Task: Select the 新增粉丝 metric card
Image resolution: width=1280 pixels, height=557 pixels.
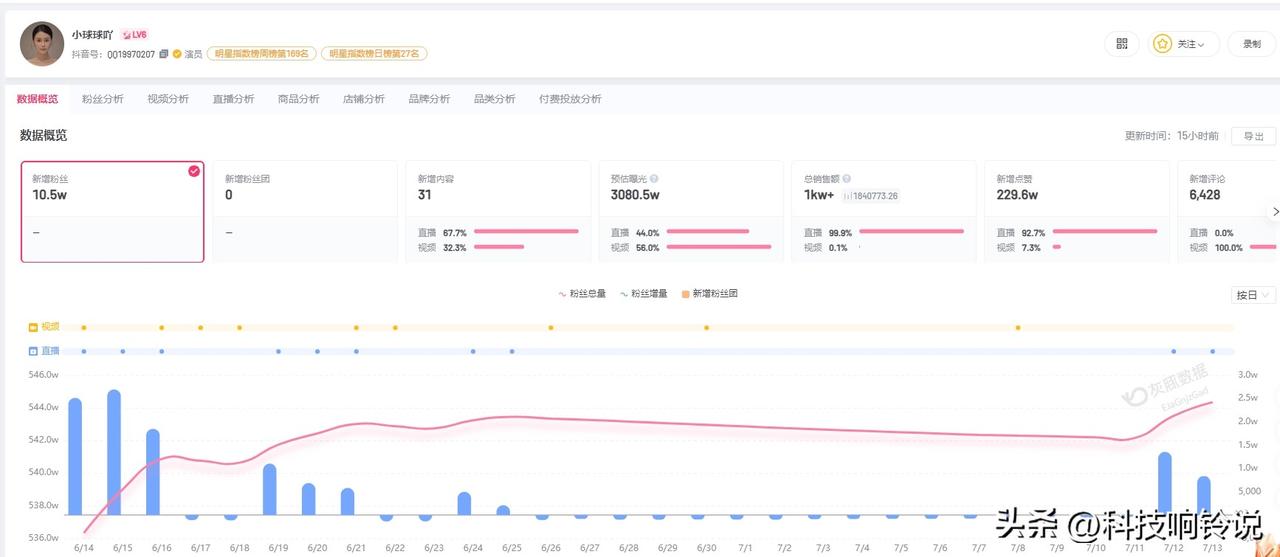Action: point(112,212)
